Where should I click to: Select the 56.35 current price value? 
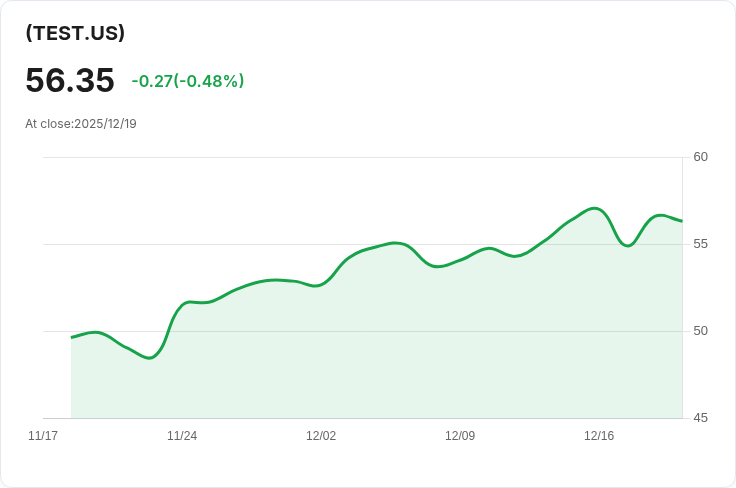pos(70,80)
